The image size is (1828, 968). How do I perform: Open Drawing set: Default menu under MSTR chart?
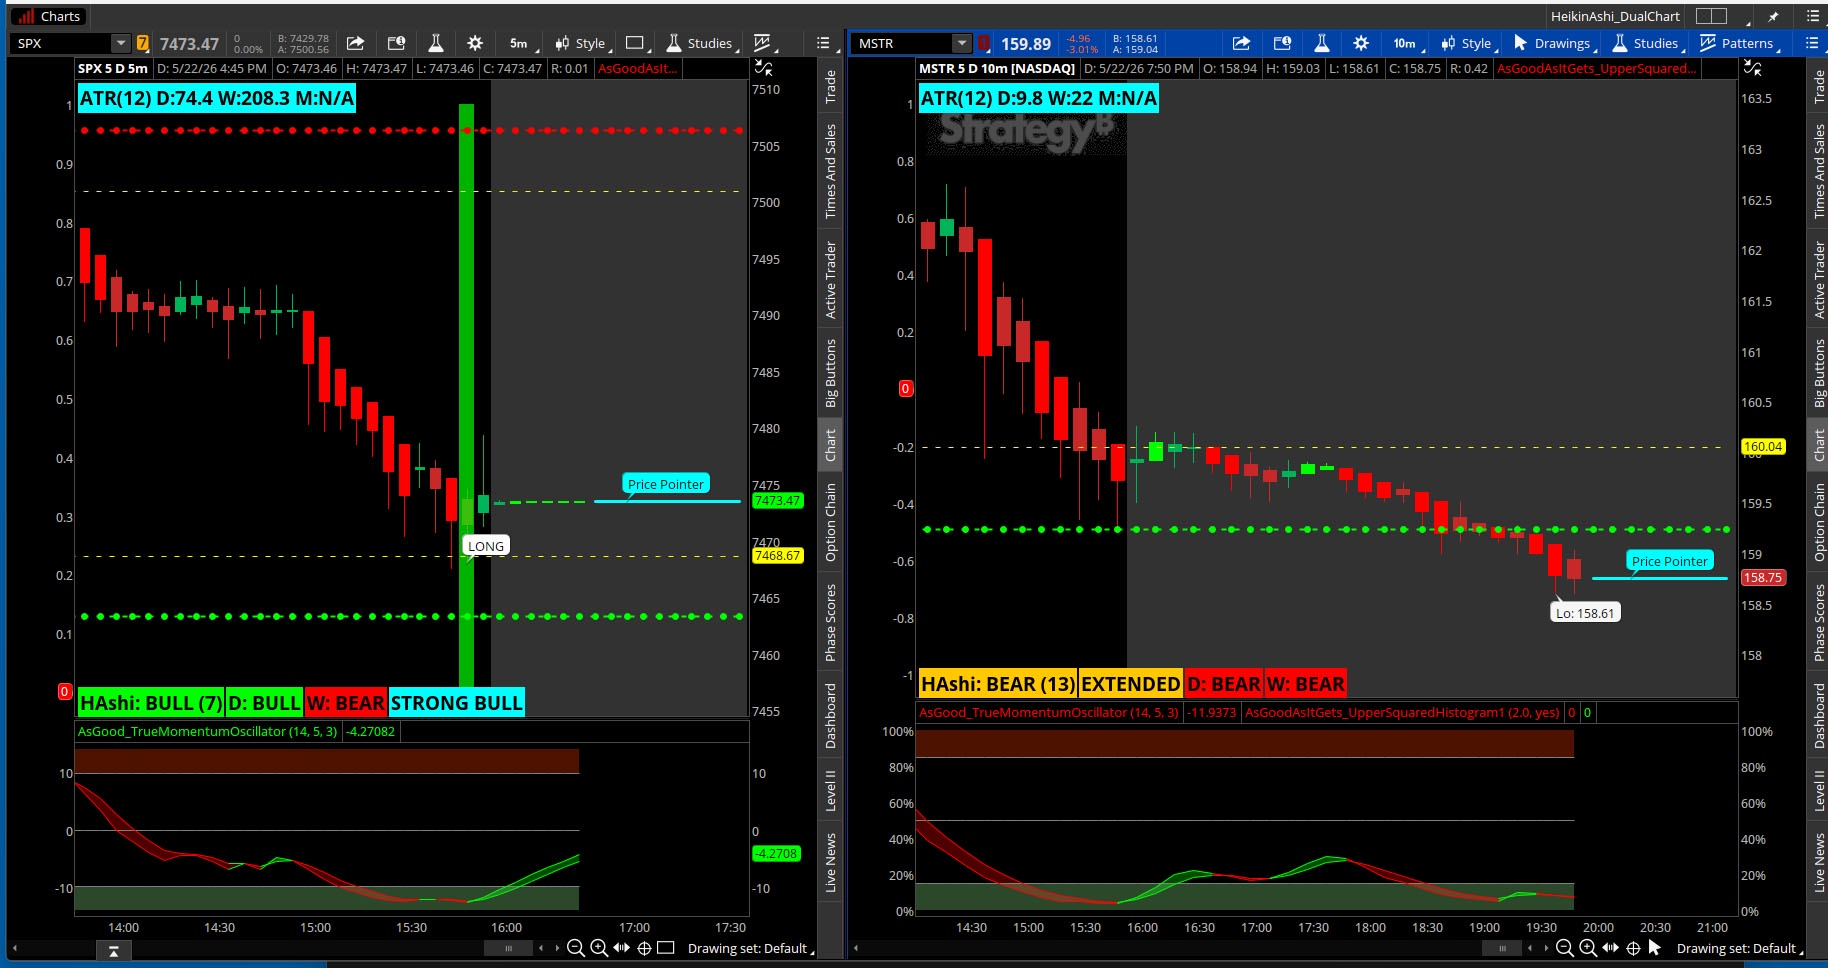[1739, 948]
